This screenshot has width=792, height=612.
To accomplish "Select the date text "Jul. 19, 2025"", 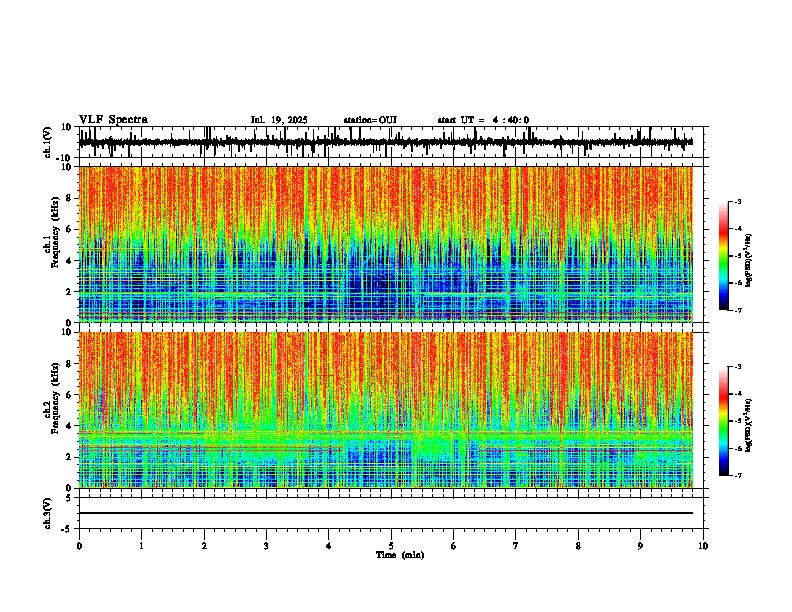I will tap(279, 120).
